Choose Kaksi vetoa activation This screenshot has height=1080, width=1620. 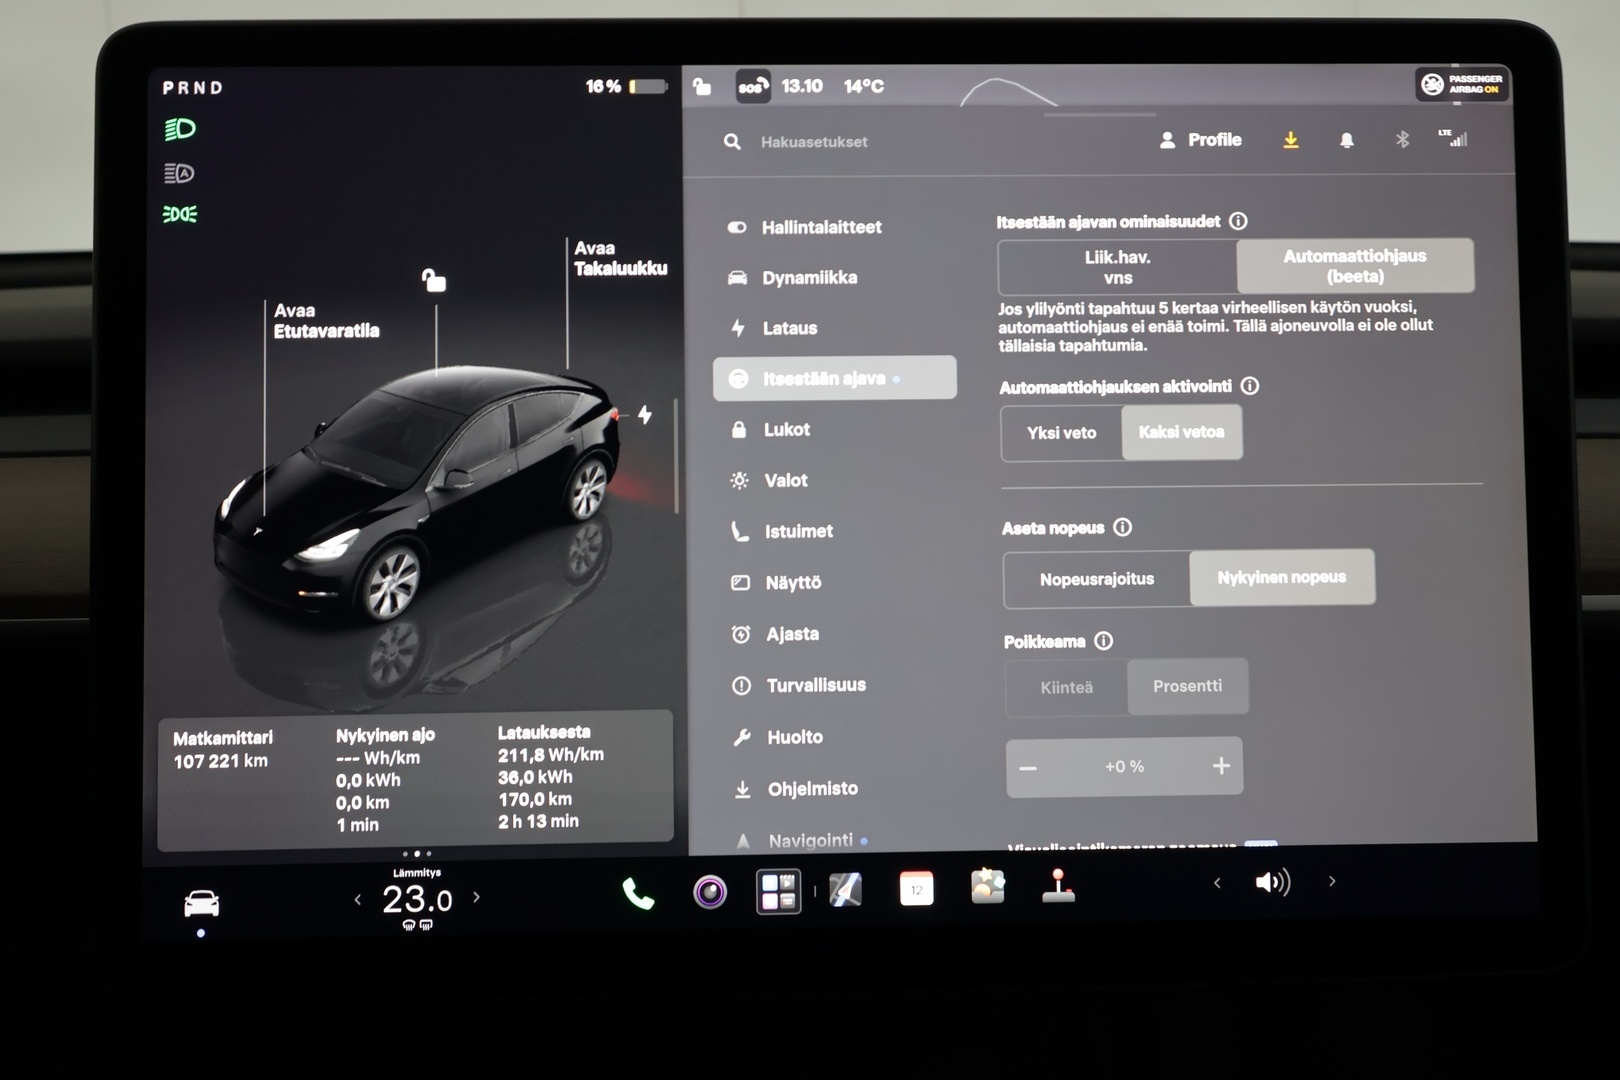pyautogui.click(x=1181, y=432)
